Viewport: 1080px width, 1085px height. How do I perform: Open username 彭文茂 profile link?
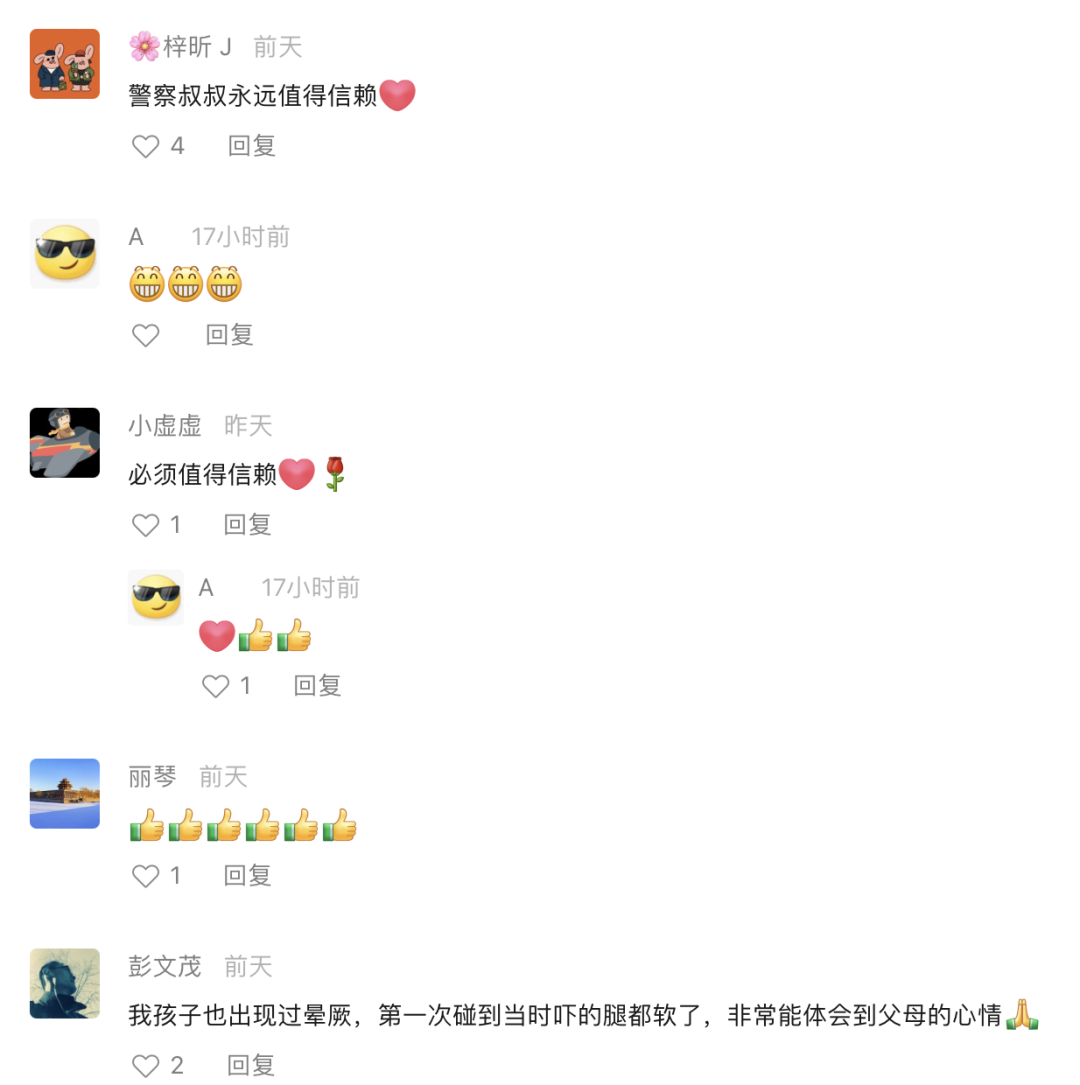(165, 967)
